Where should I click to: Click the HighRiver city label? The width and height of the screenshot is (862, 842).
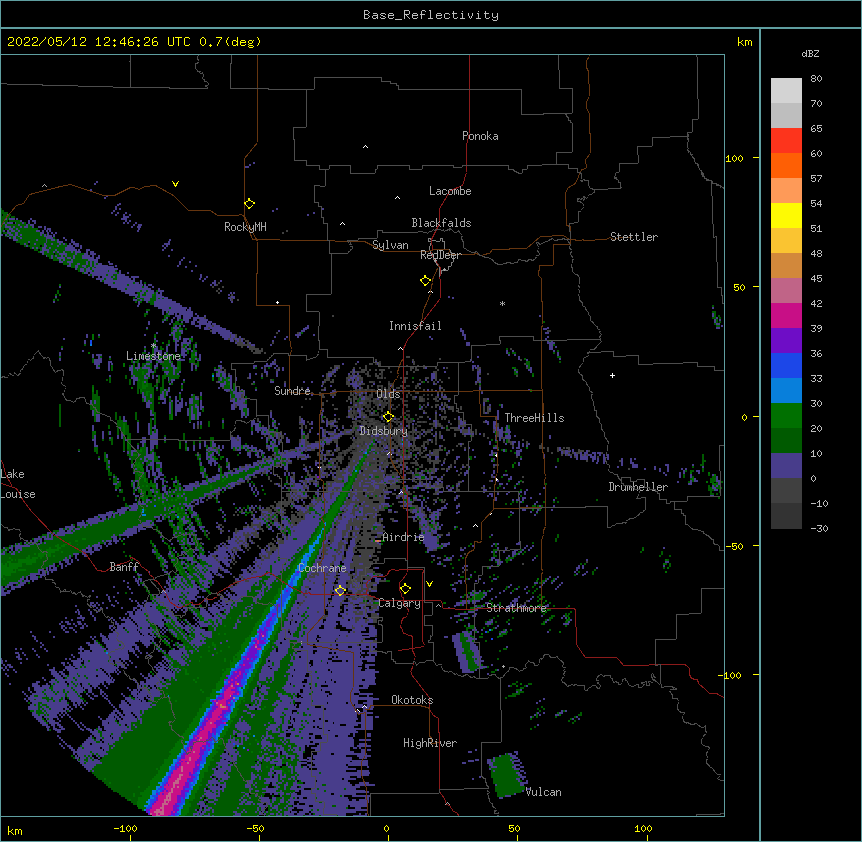pos(430,743)
